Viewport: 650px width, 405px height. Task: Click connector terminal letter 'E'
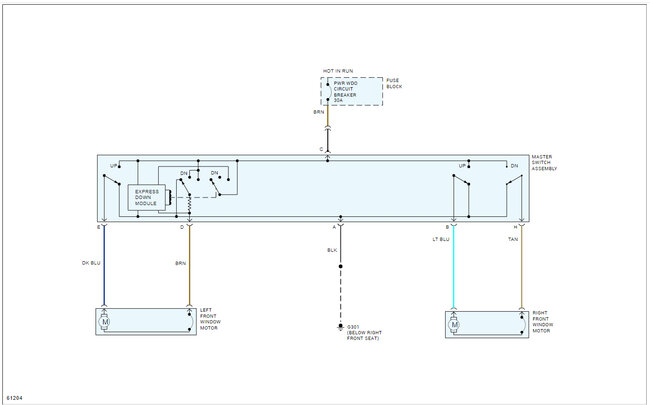click(x=98, y=227)
